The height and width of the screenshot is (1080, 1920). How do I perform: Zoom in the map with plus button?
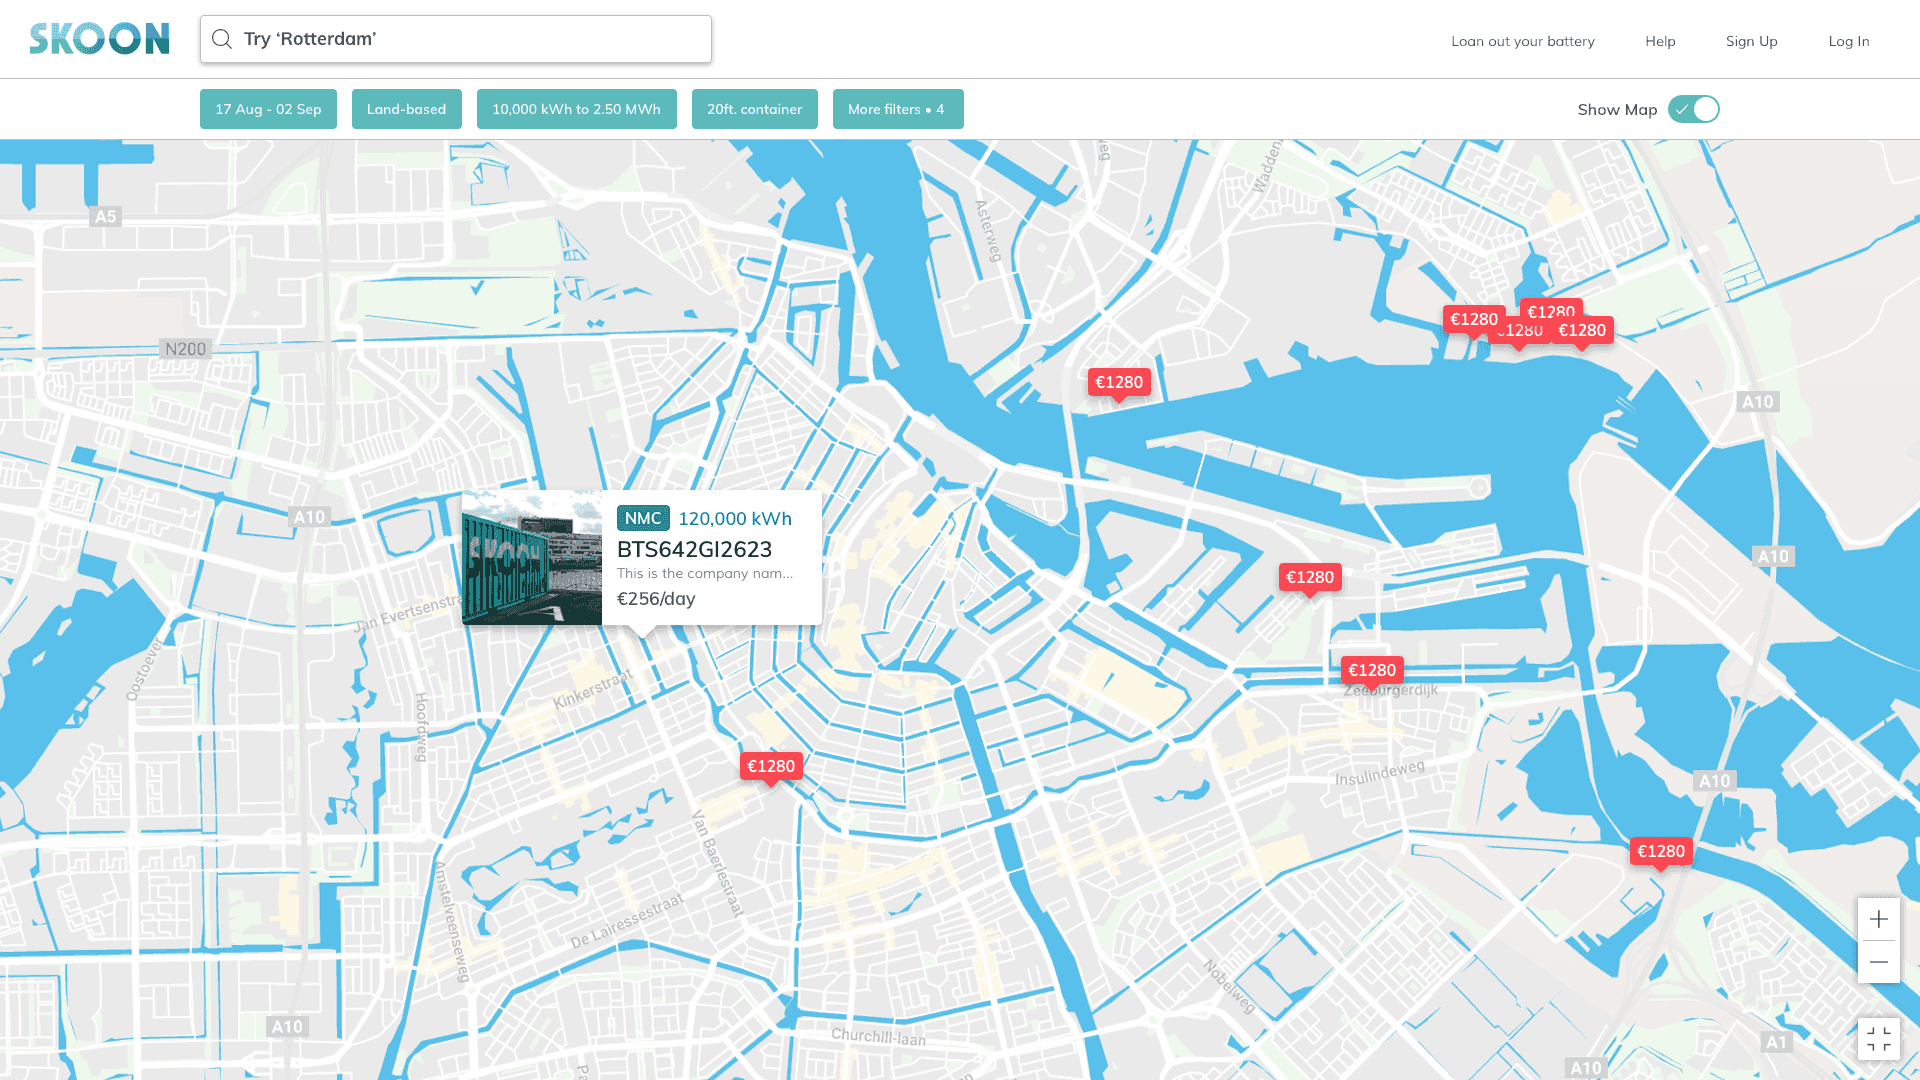tap(1879, 919)
